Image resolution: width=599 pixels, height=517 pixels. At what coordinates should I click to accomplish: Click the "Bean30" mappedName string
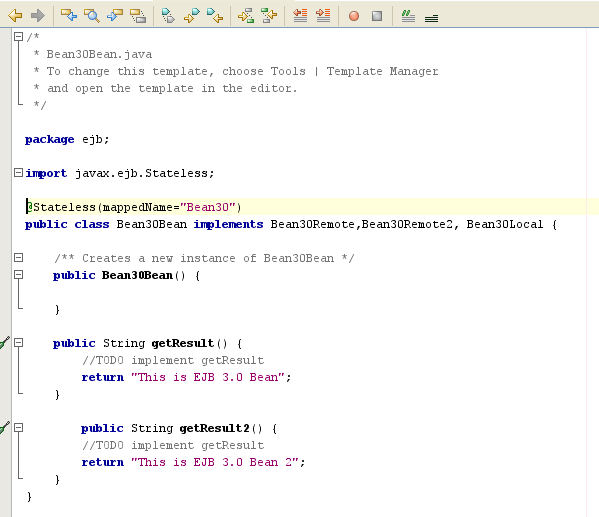208,207
